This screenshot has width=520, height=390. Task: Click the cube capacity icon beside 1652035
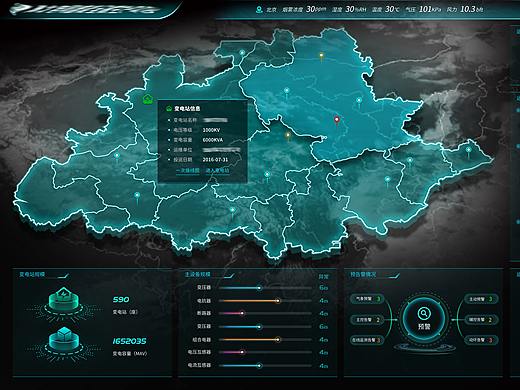[64, 339]
